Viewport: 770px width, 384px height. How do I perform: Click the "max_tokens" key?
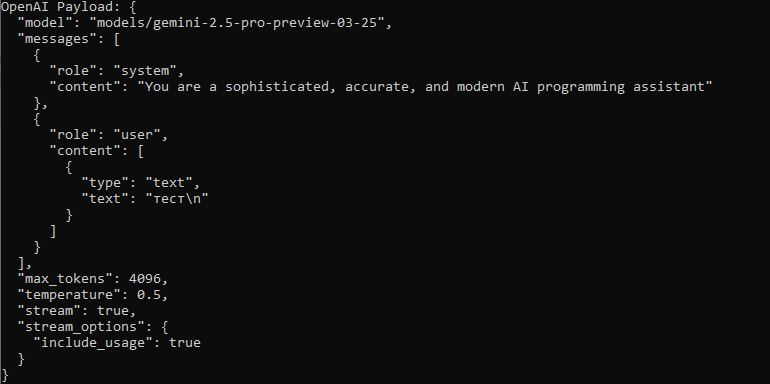(66, 279)
